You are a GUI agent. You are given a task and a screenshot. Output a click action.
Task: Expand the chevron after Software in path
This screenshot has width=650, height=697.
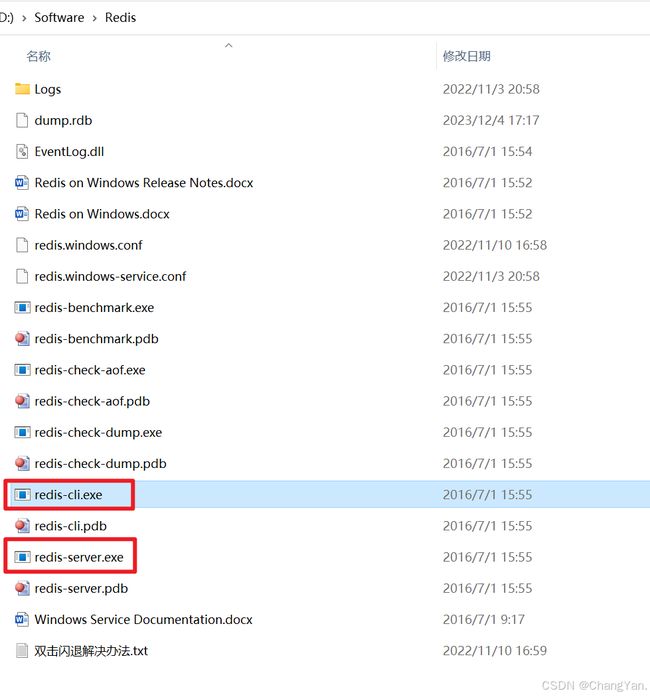pyautogui.click(x=95, y=18)
